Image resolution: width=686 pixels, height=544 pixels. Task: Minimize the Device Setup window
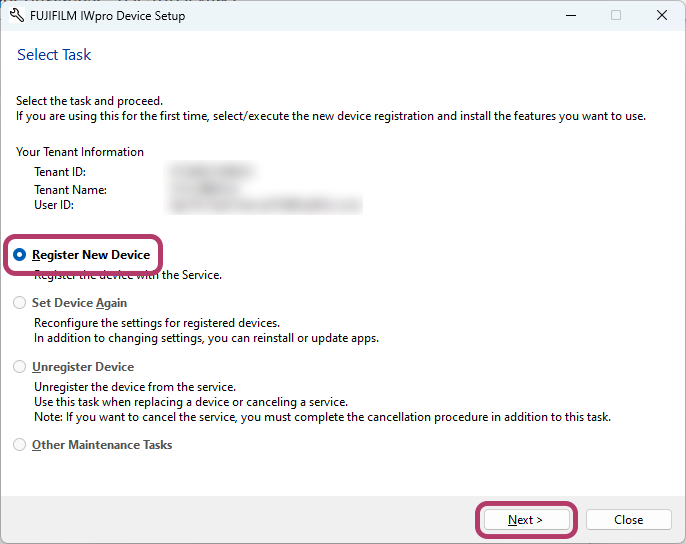coord(570,15)
